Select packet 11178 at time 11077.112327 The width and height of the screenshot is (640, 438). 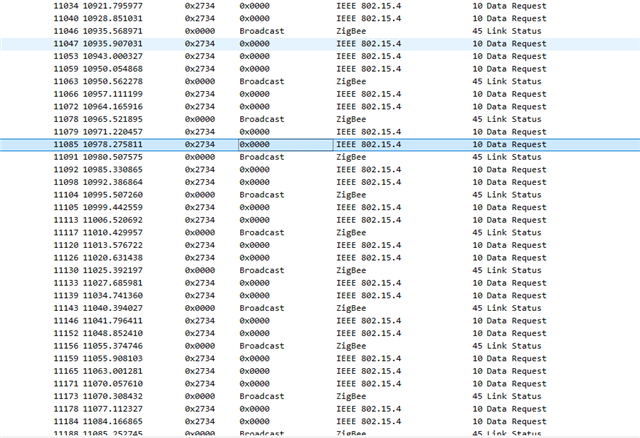(320, 409)
